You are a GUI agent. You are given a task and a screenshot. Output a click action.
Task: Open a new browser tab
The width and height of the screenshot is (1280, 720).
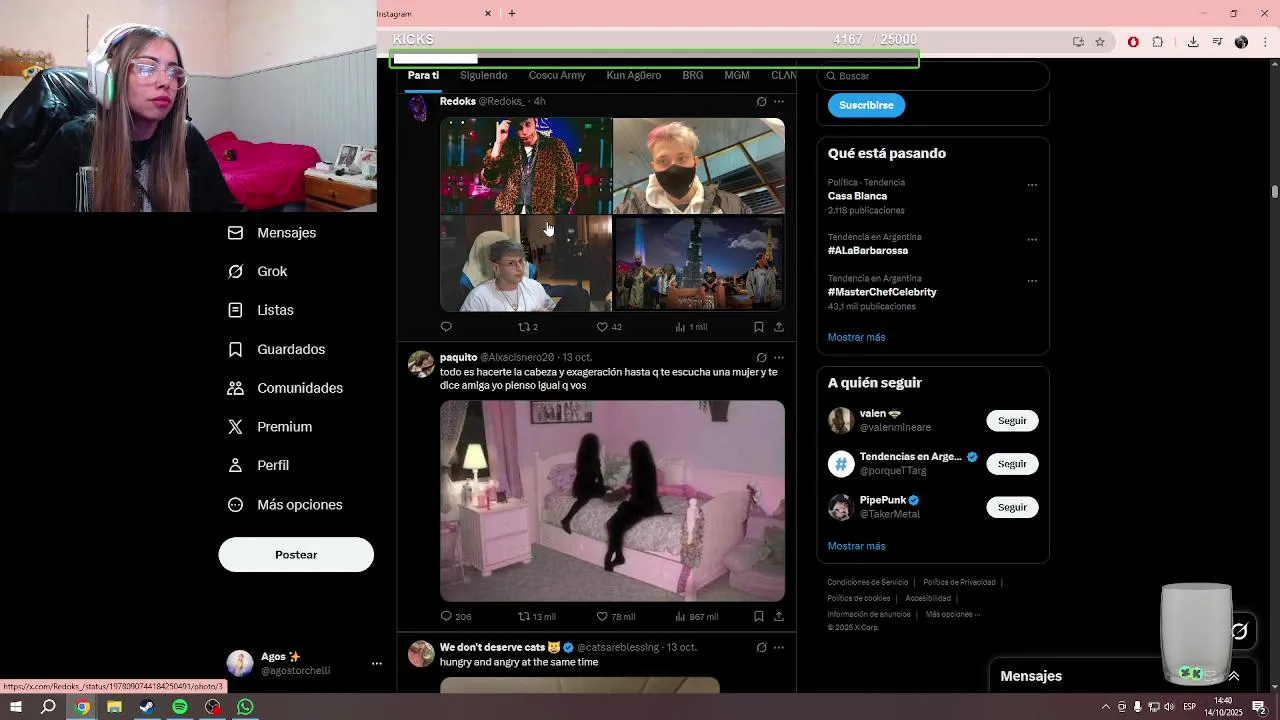tap(512, 13)
